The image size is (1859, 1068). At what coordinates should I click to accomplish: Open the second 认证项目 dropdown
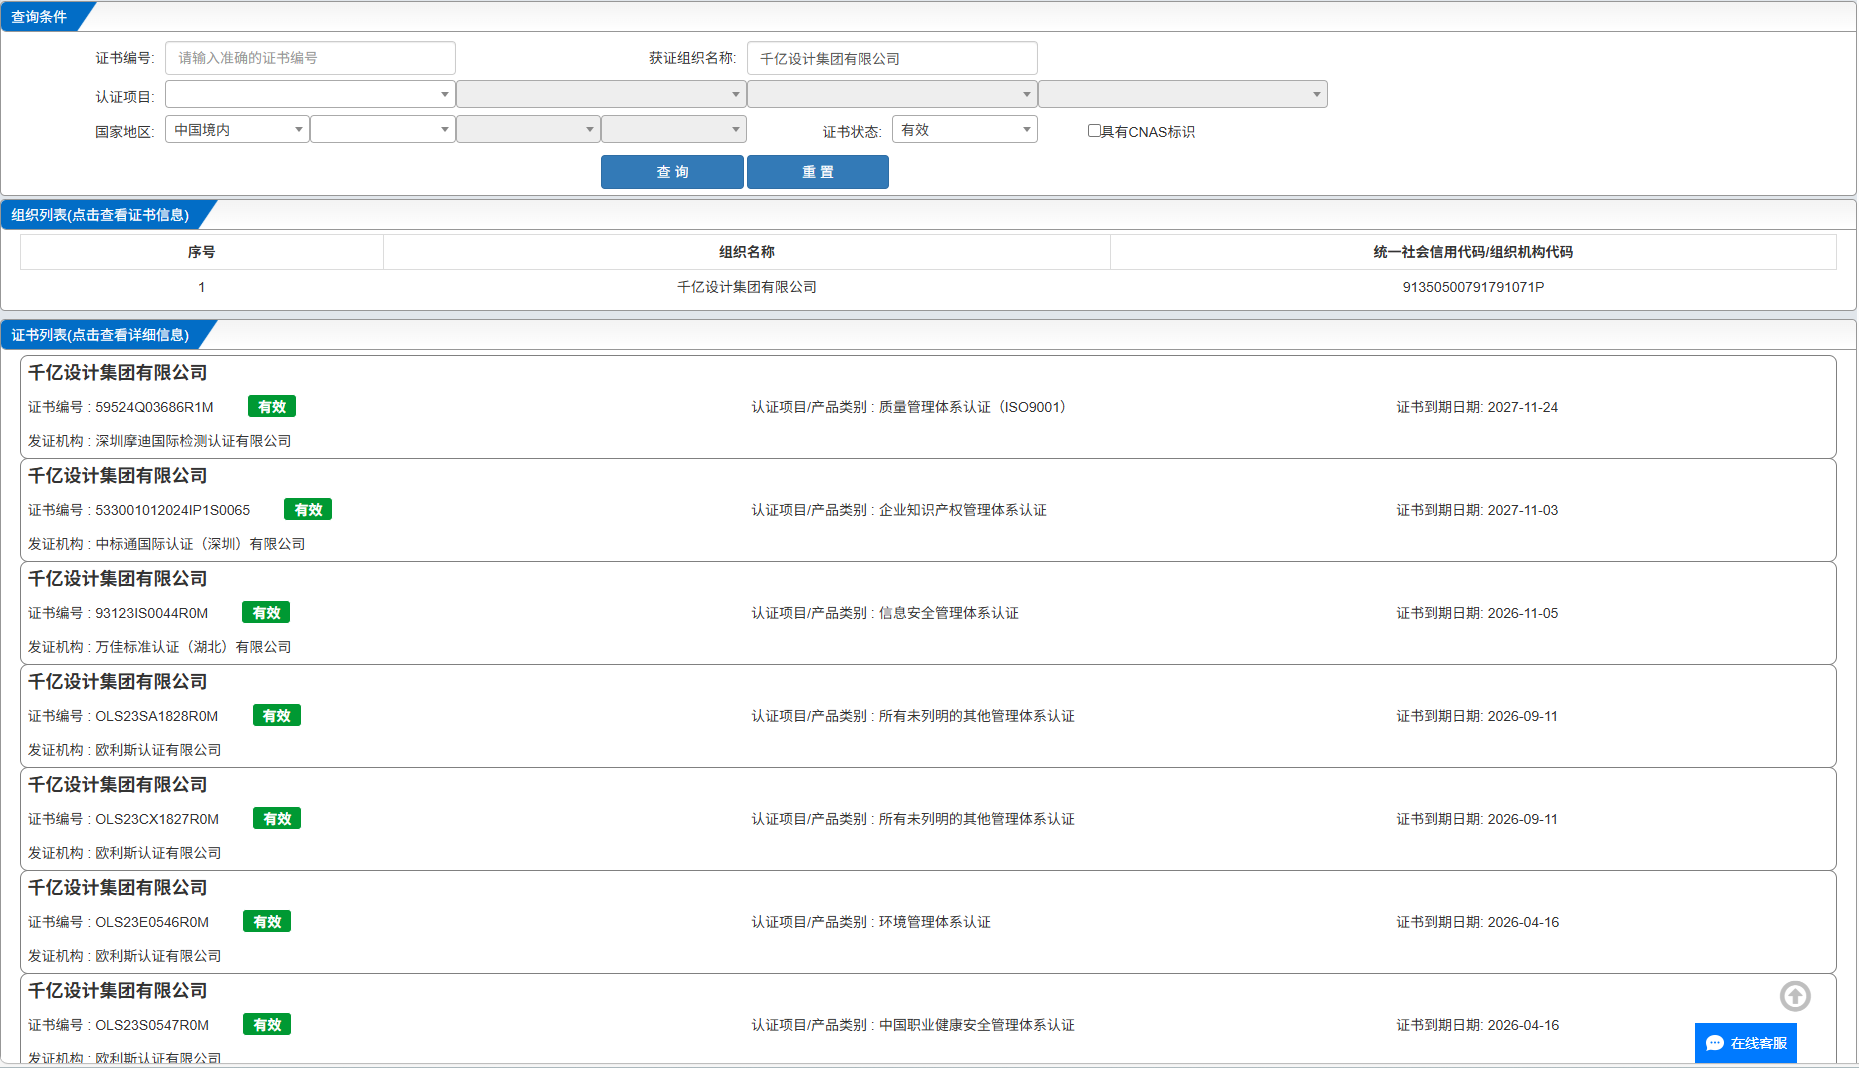pyautogui.click(x=601, y=94)
